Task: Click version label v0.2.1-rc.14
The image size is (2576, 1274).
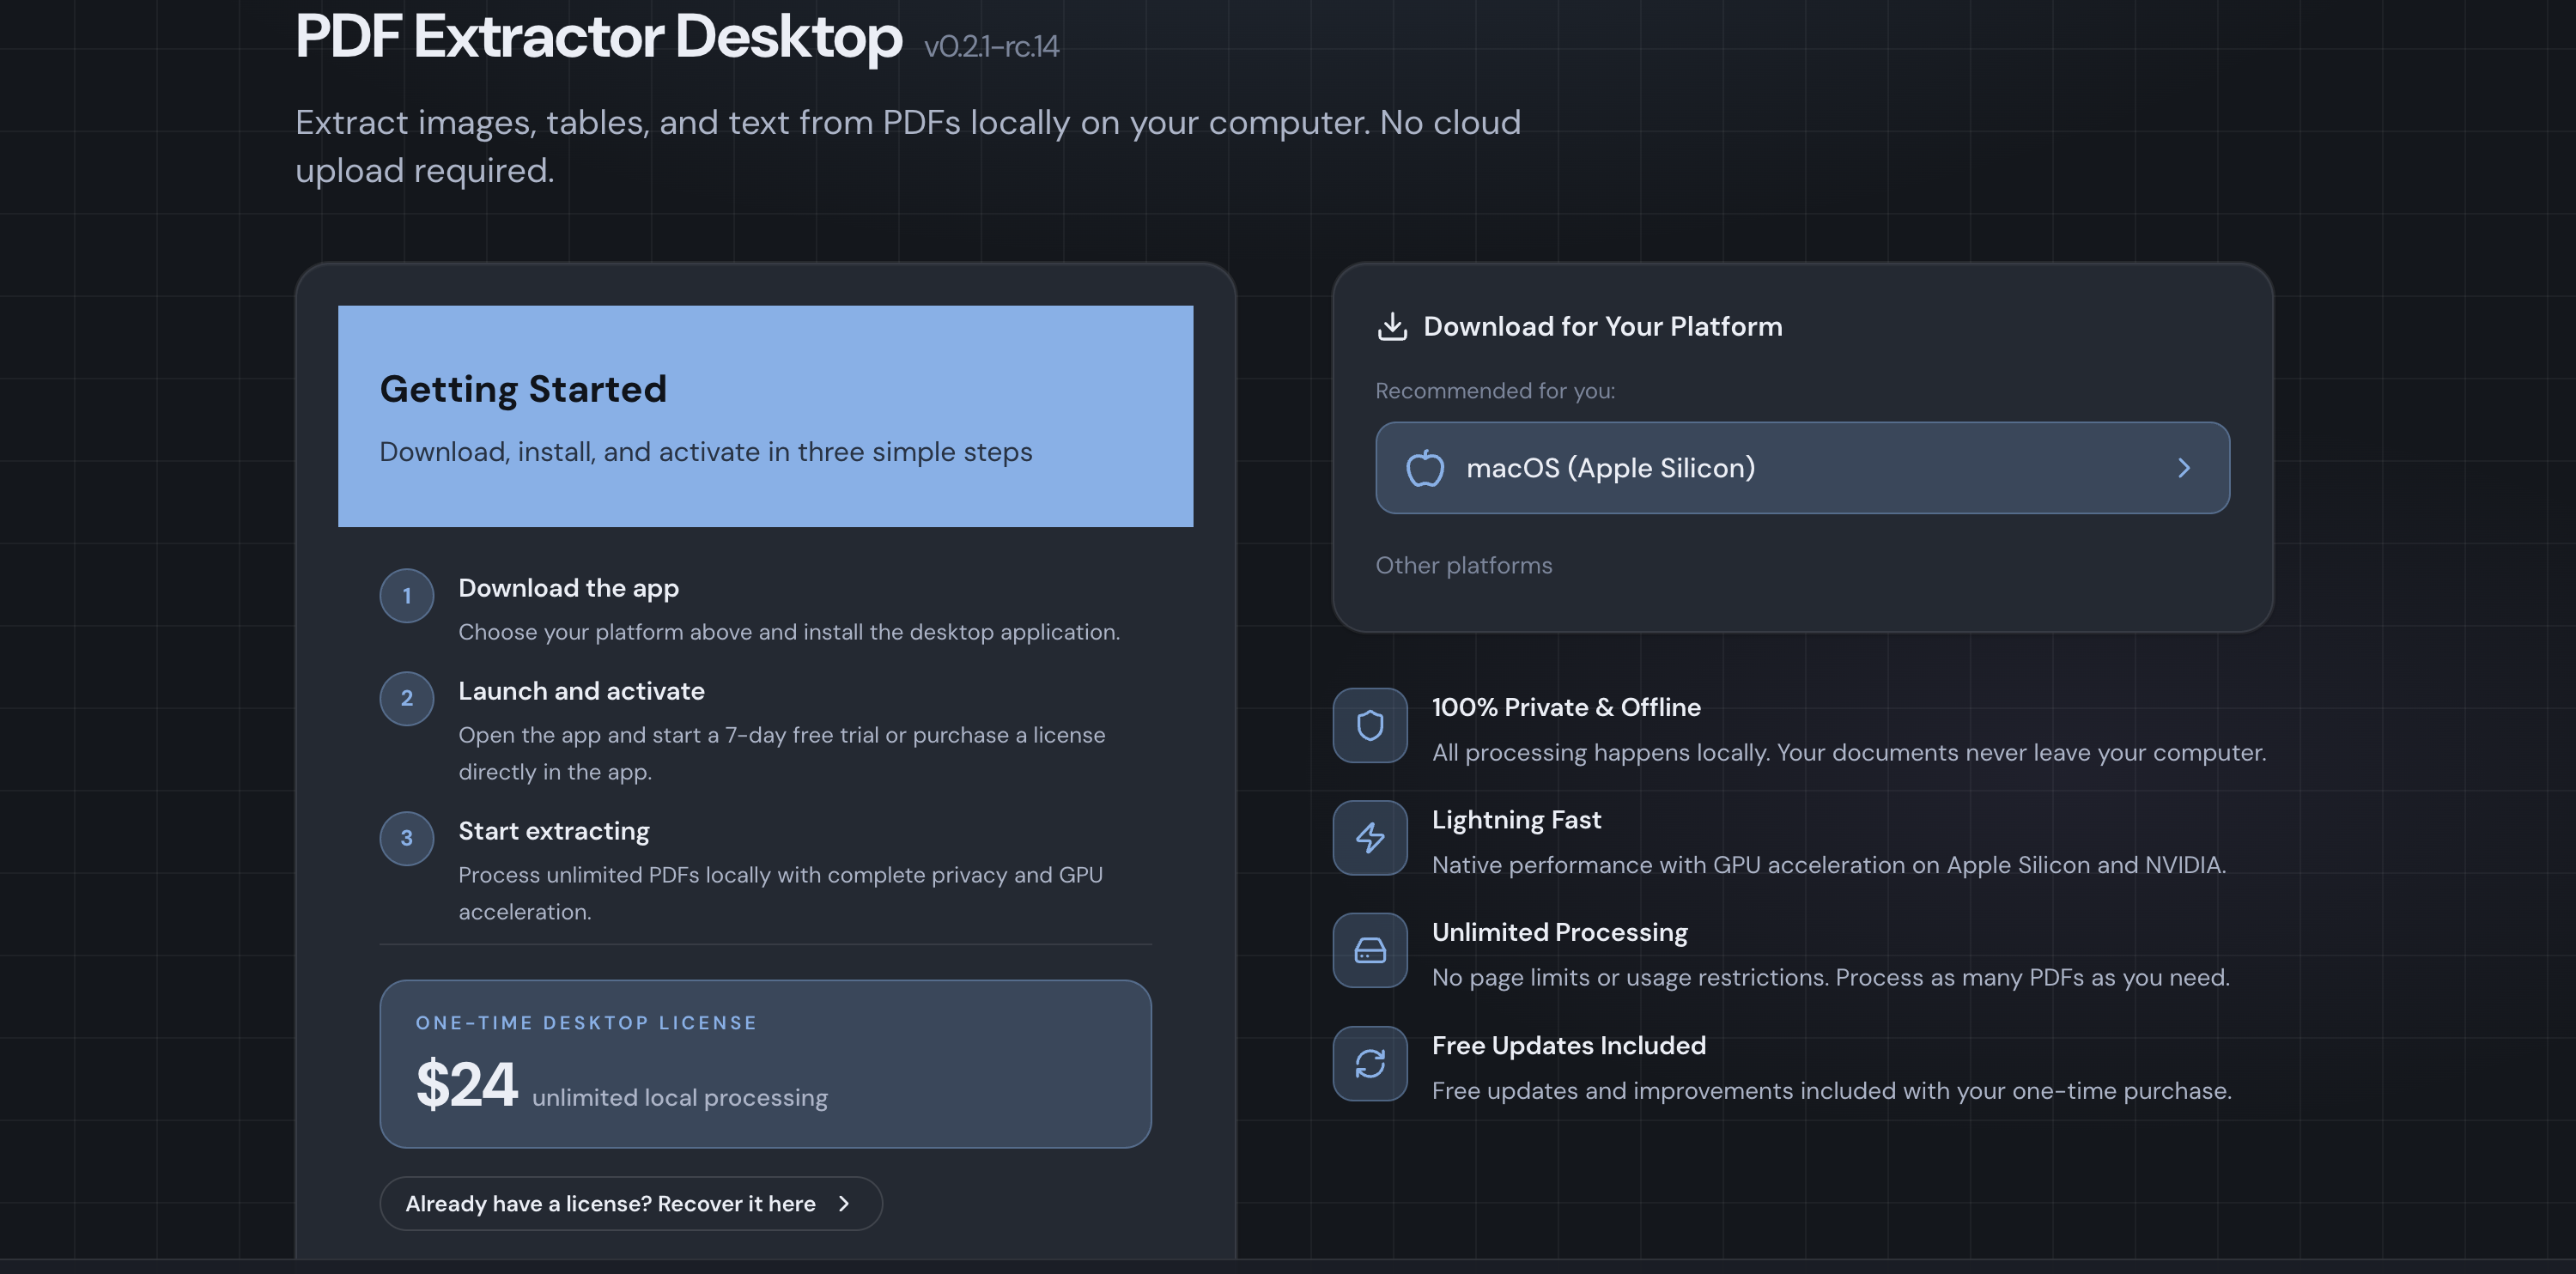Action: [991, 46]
